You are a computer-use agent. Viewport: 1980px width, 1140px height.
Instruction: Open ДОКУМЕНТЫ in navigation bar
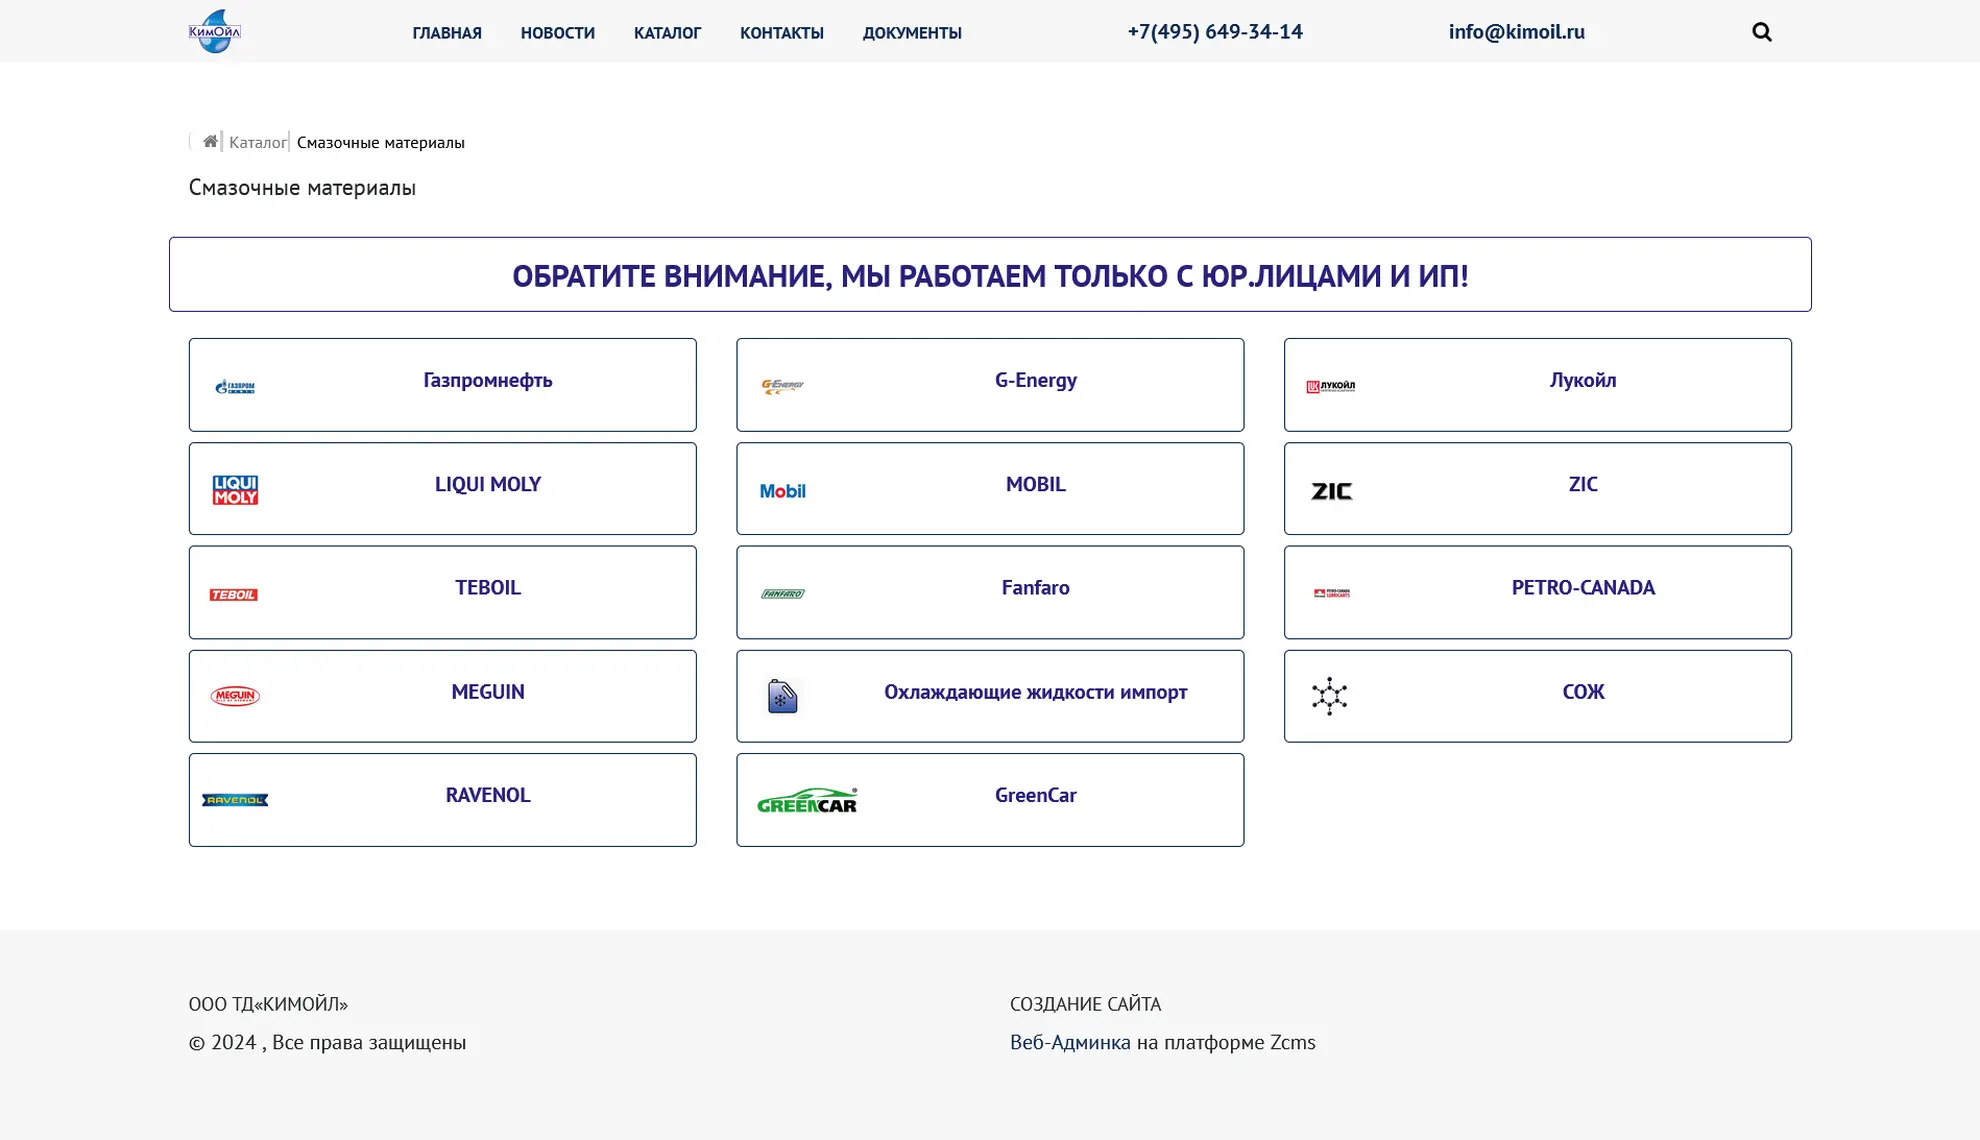[911, 33]
